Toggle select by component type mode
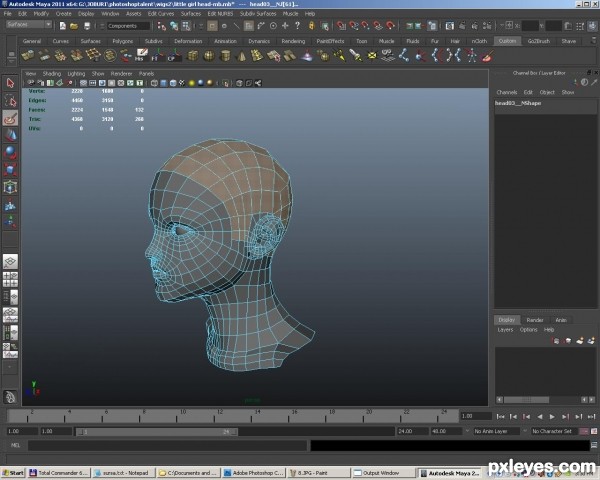Image resolution: width=600 pixels, height=480 pixels. point(186,26)
